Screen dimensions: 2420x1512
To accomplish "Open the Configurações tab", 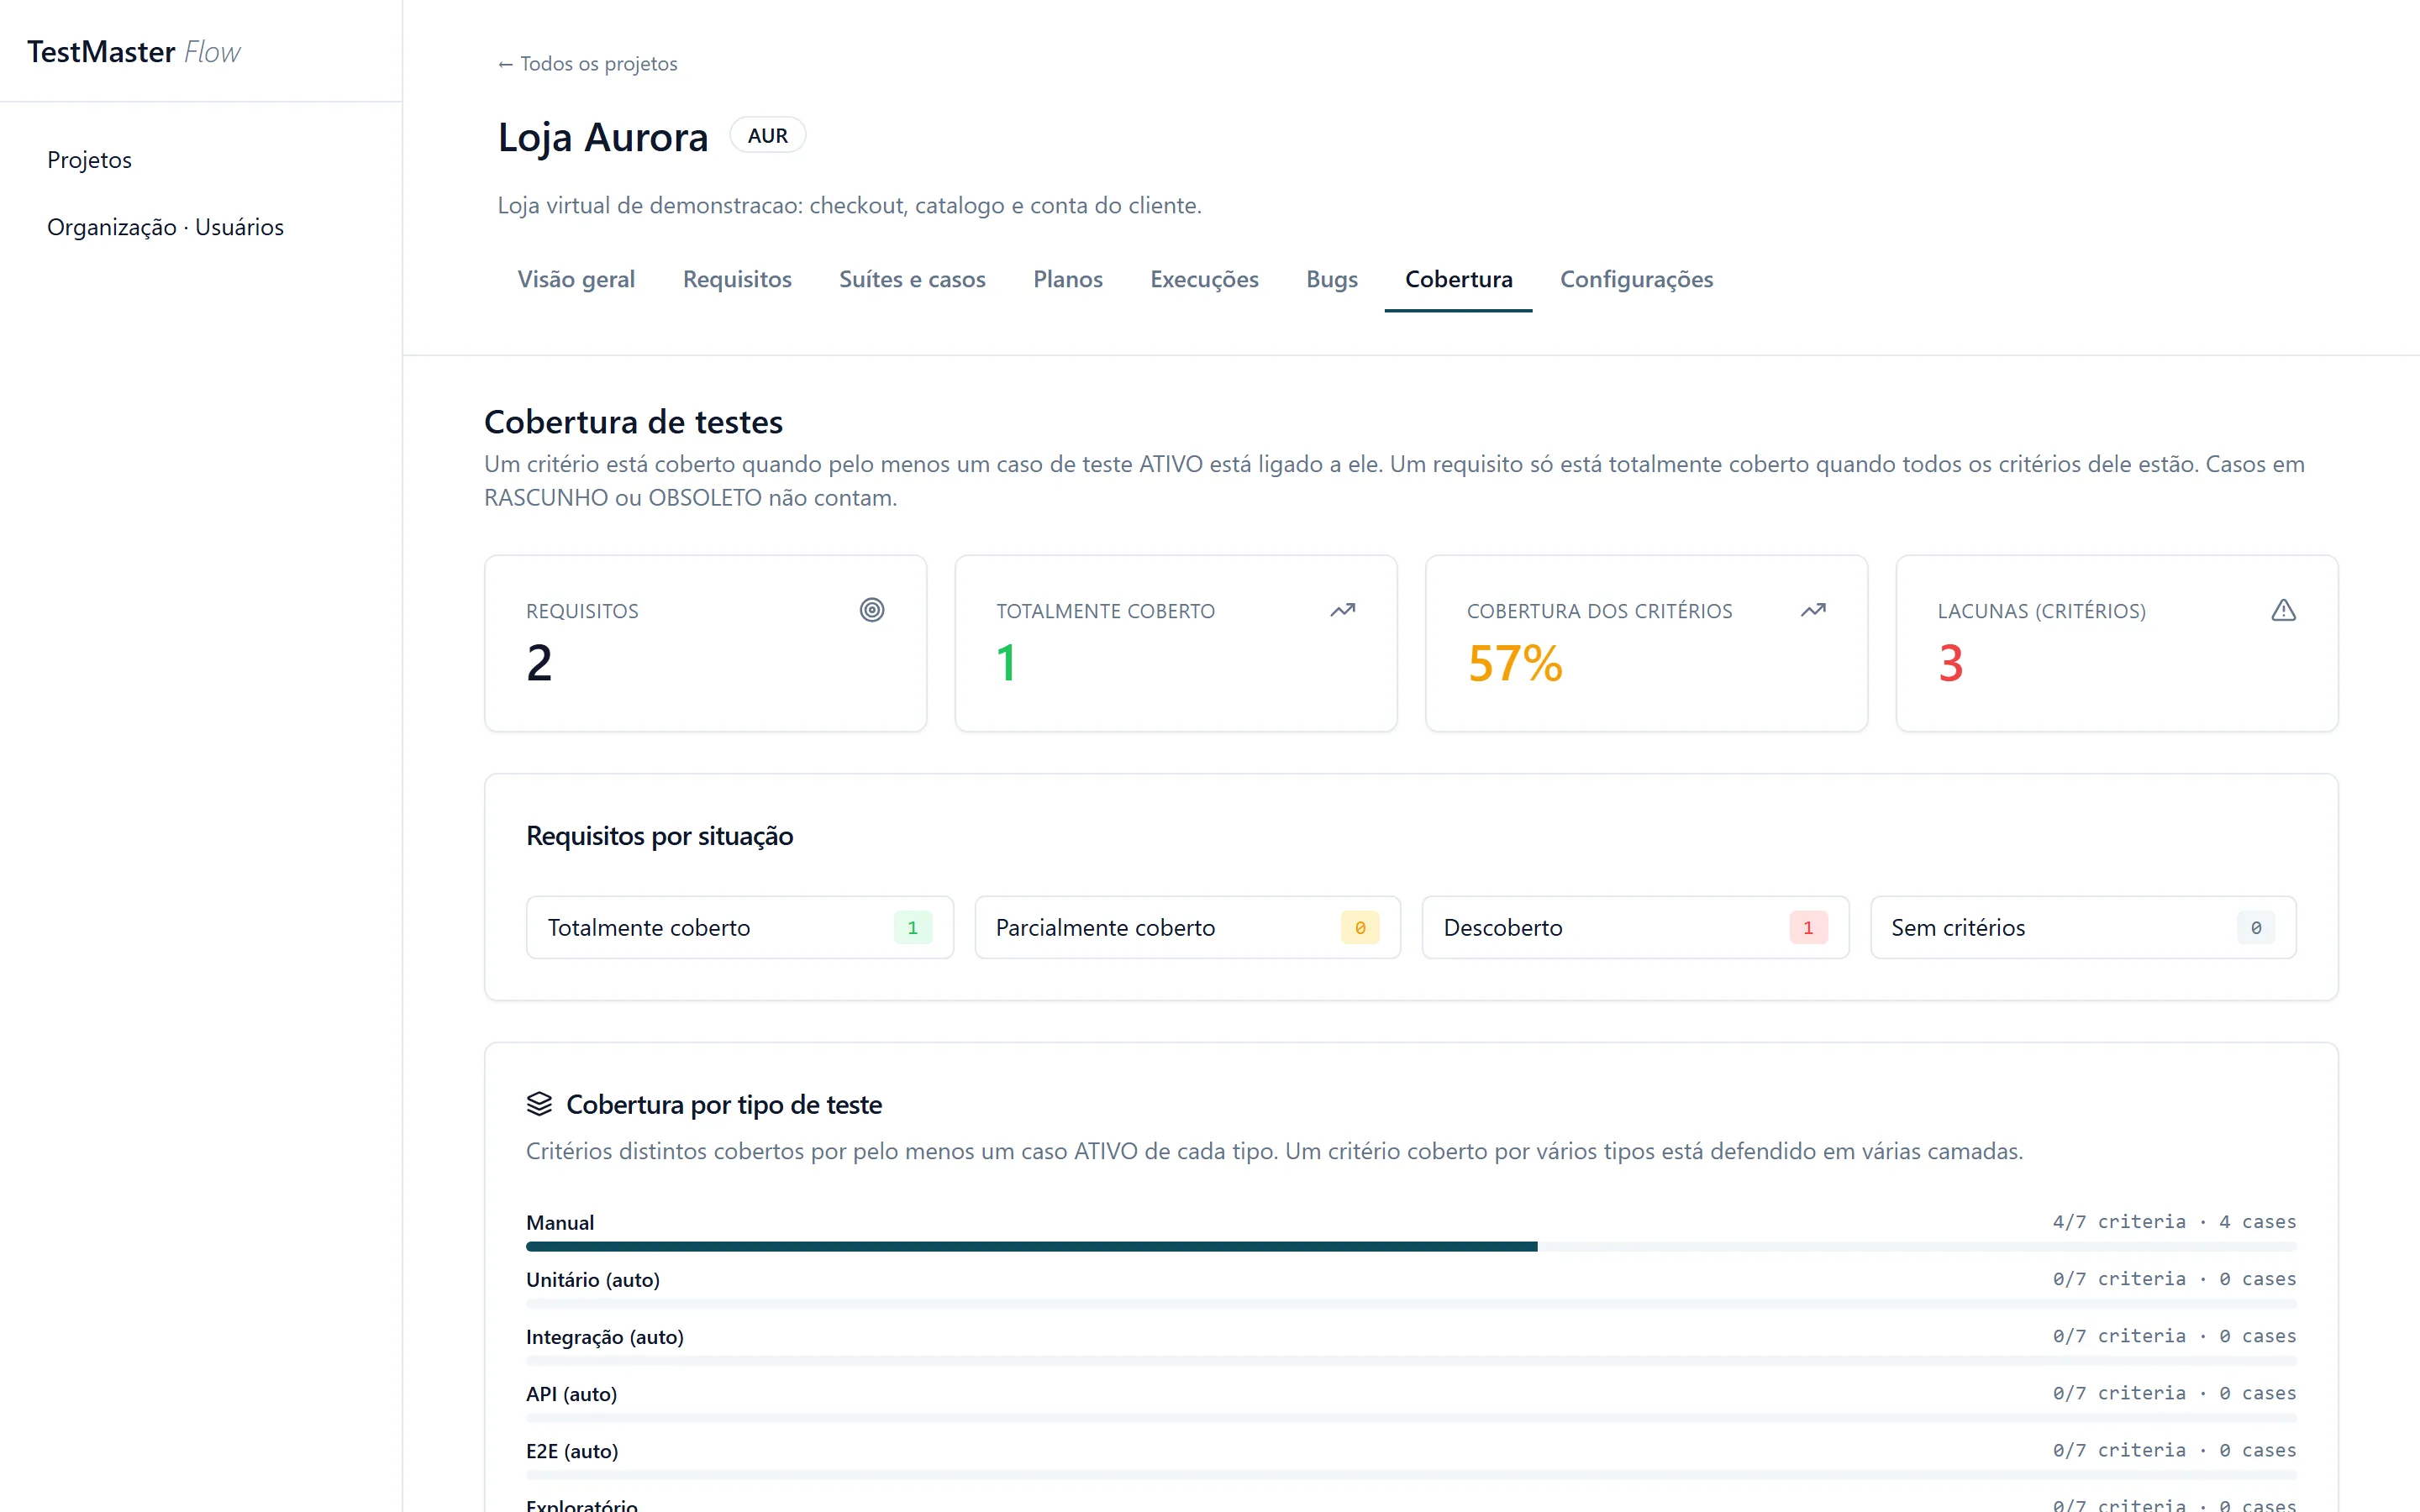I will (x=1636, y=279).
